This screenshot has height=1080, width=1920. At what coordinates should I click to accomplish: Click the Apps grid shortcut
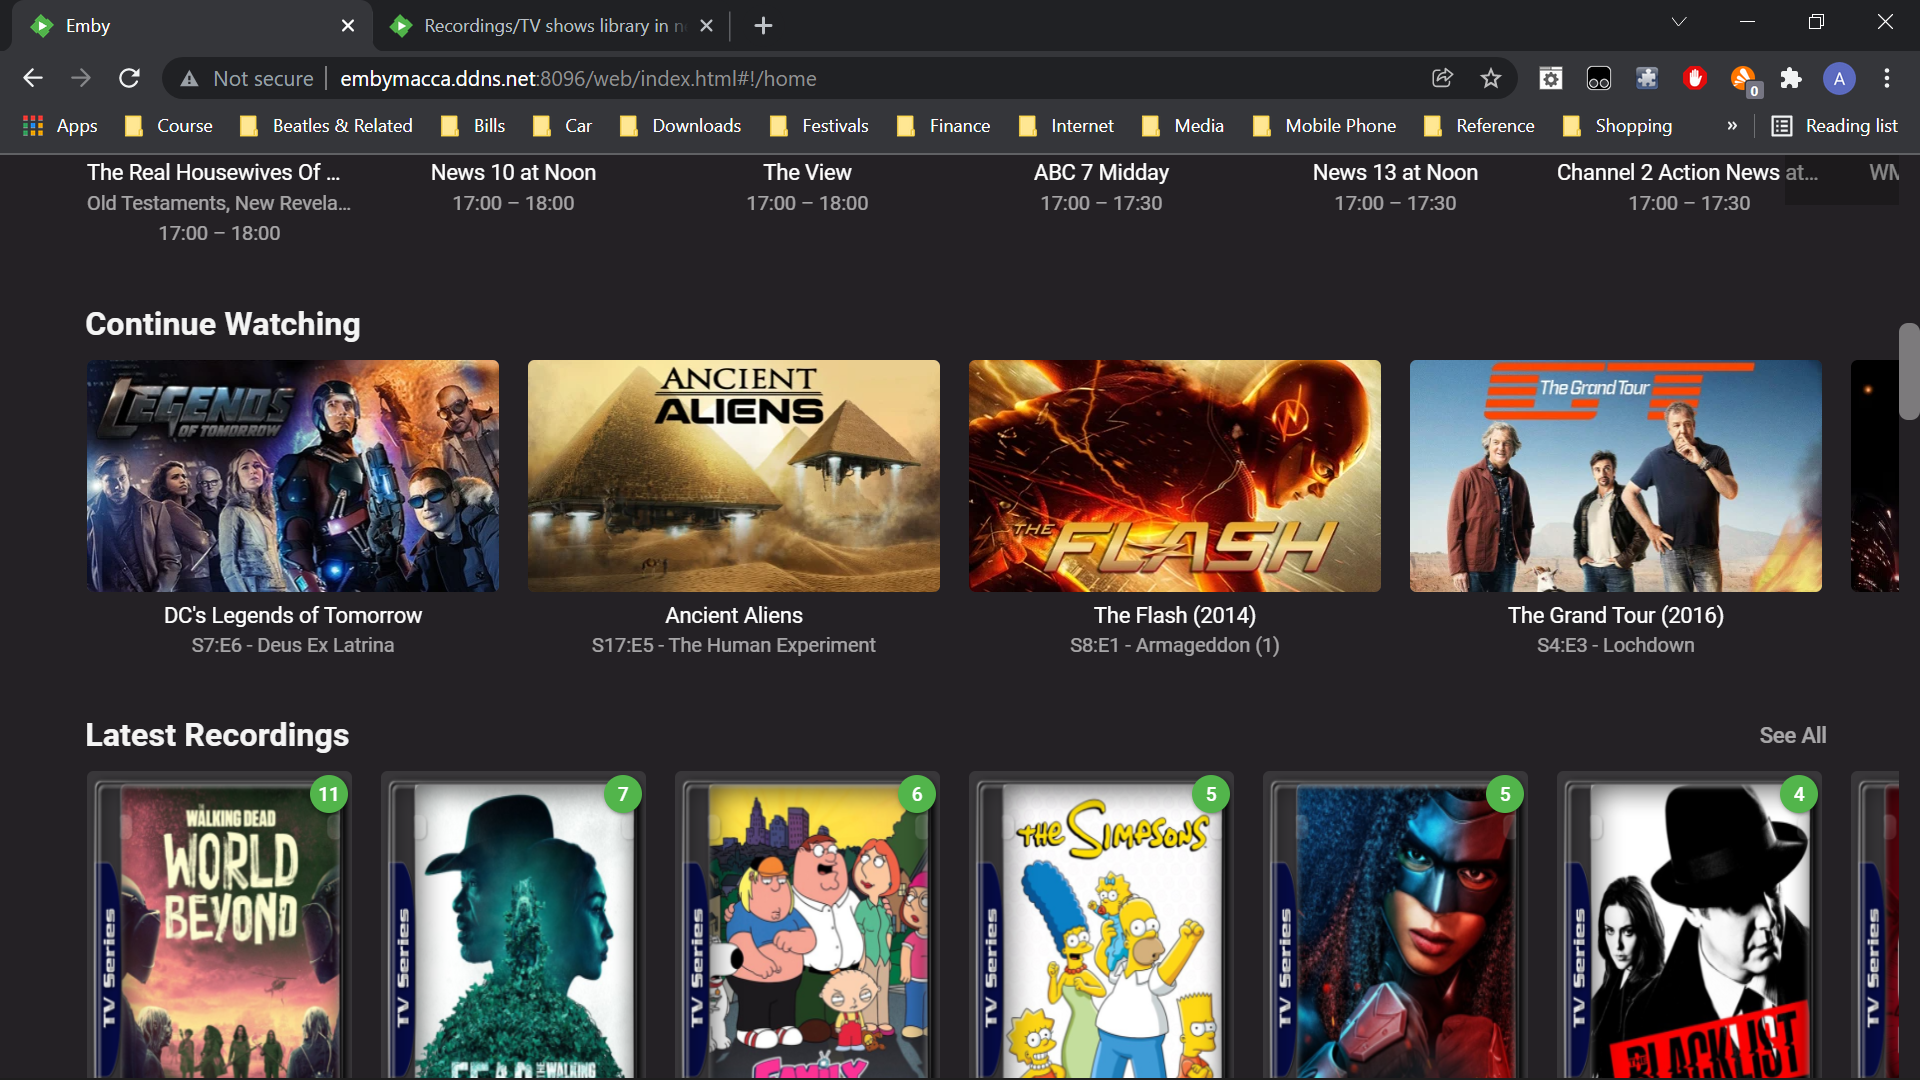click(60, 126)
